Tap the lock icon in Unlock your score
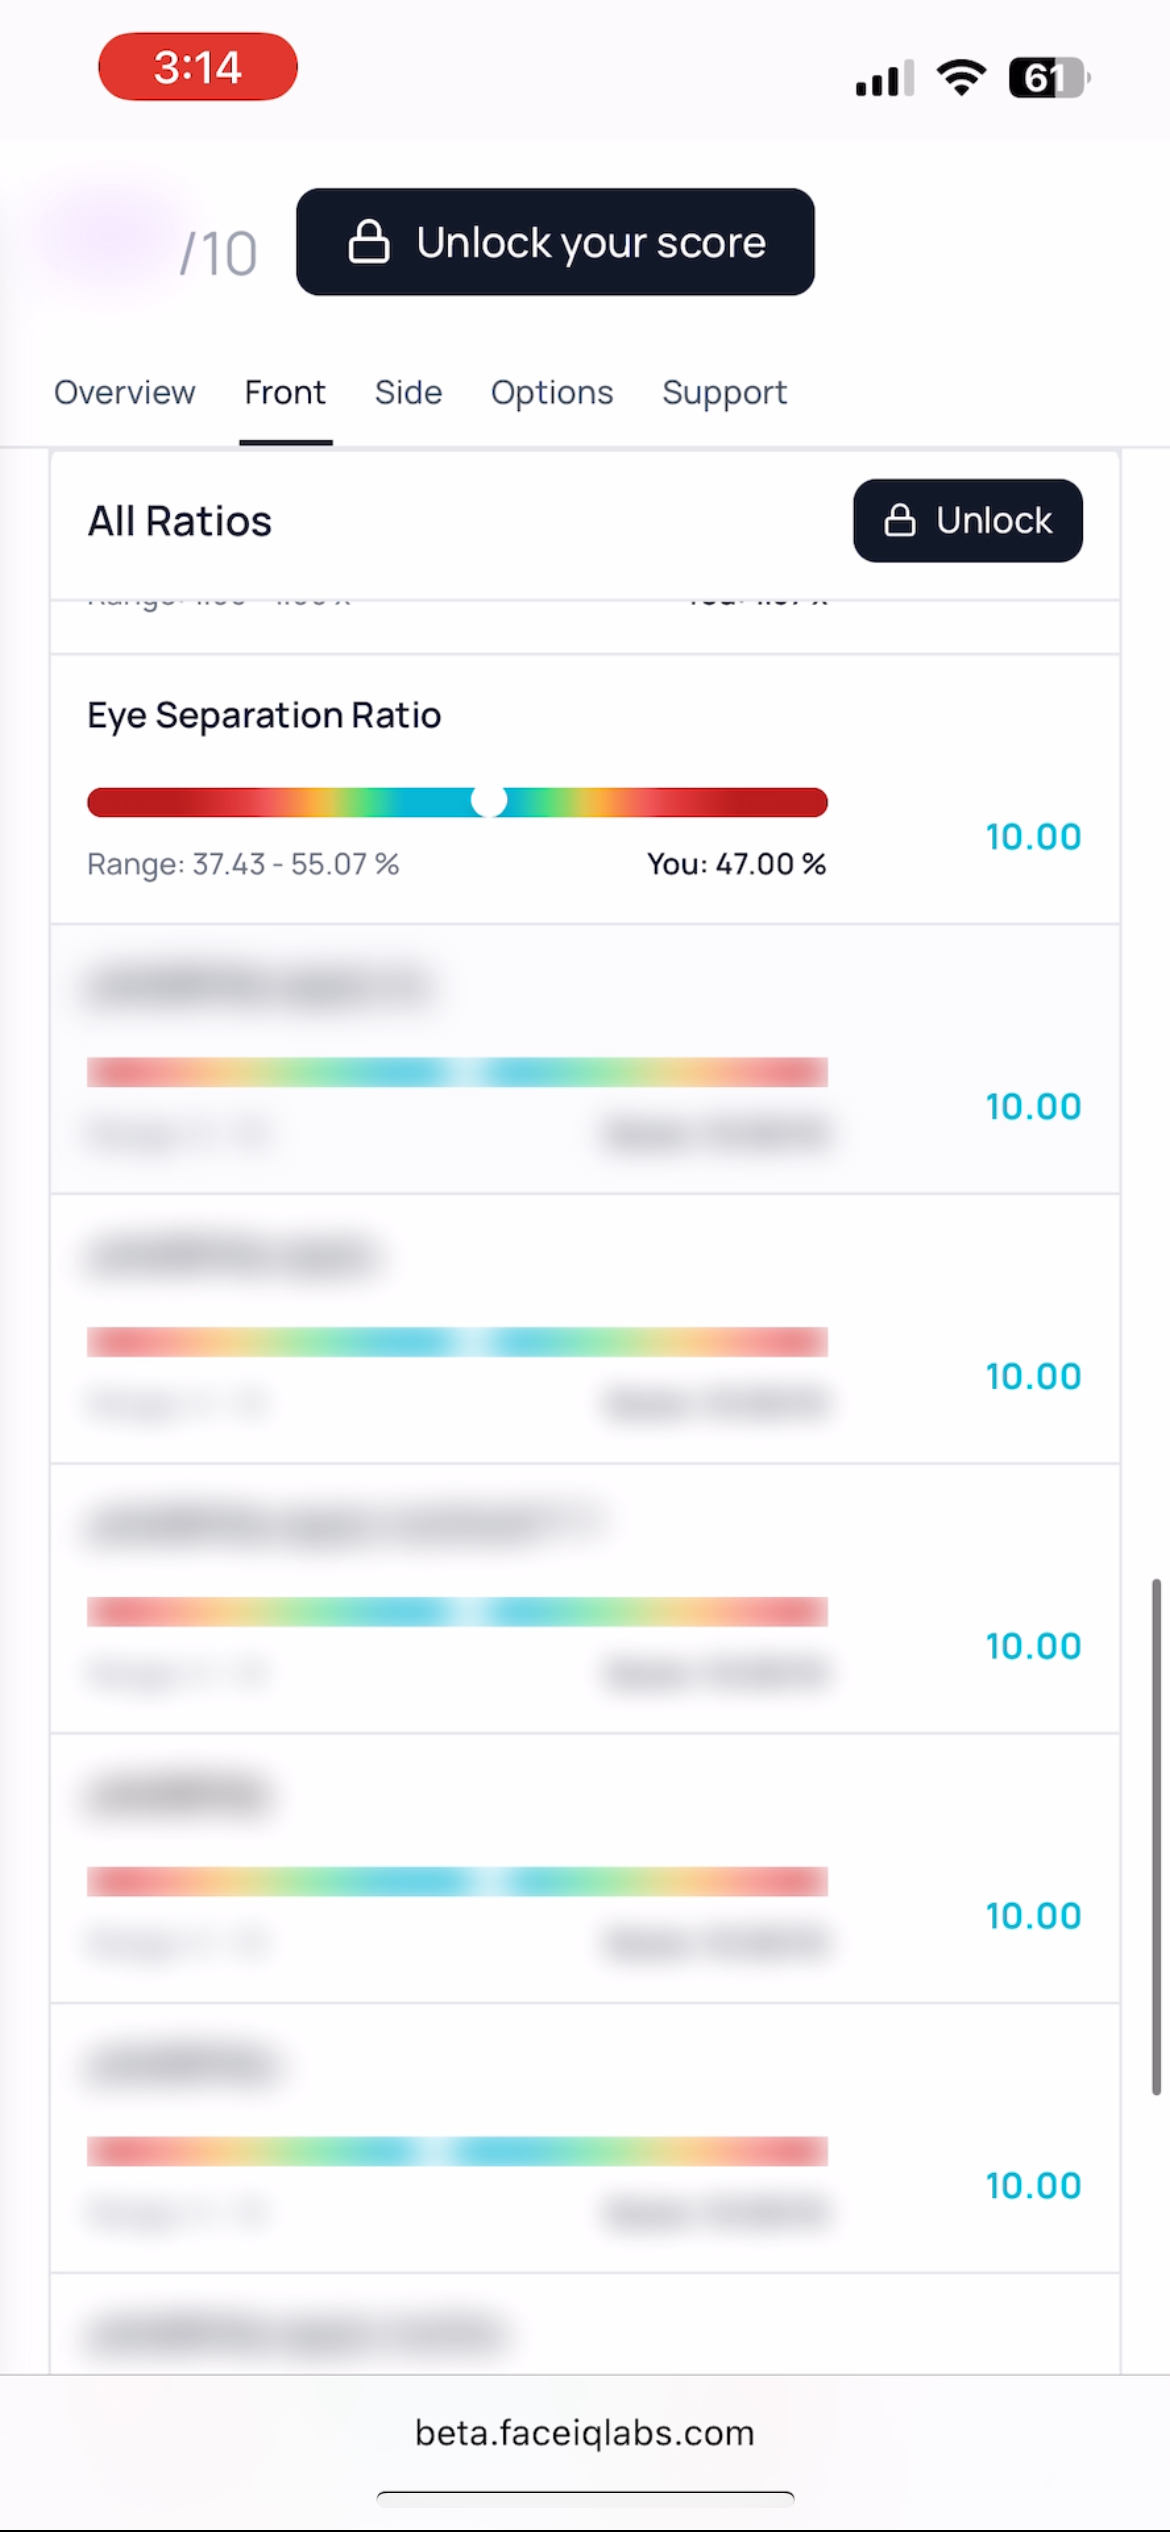 click(368, 242)
